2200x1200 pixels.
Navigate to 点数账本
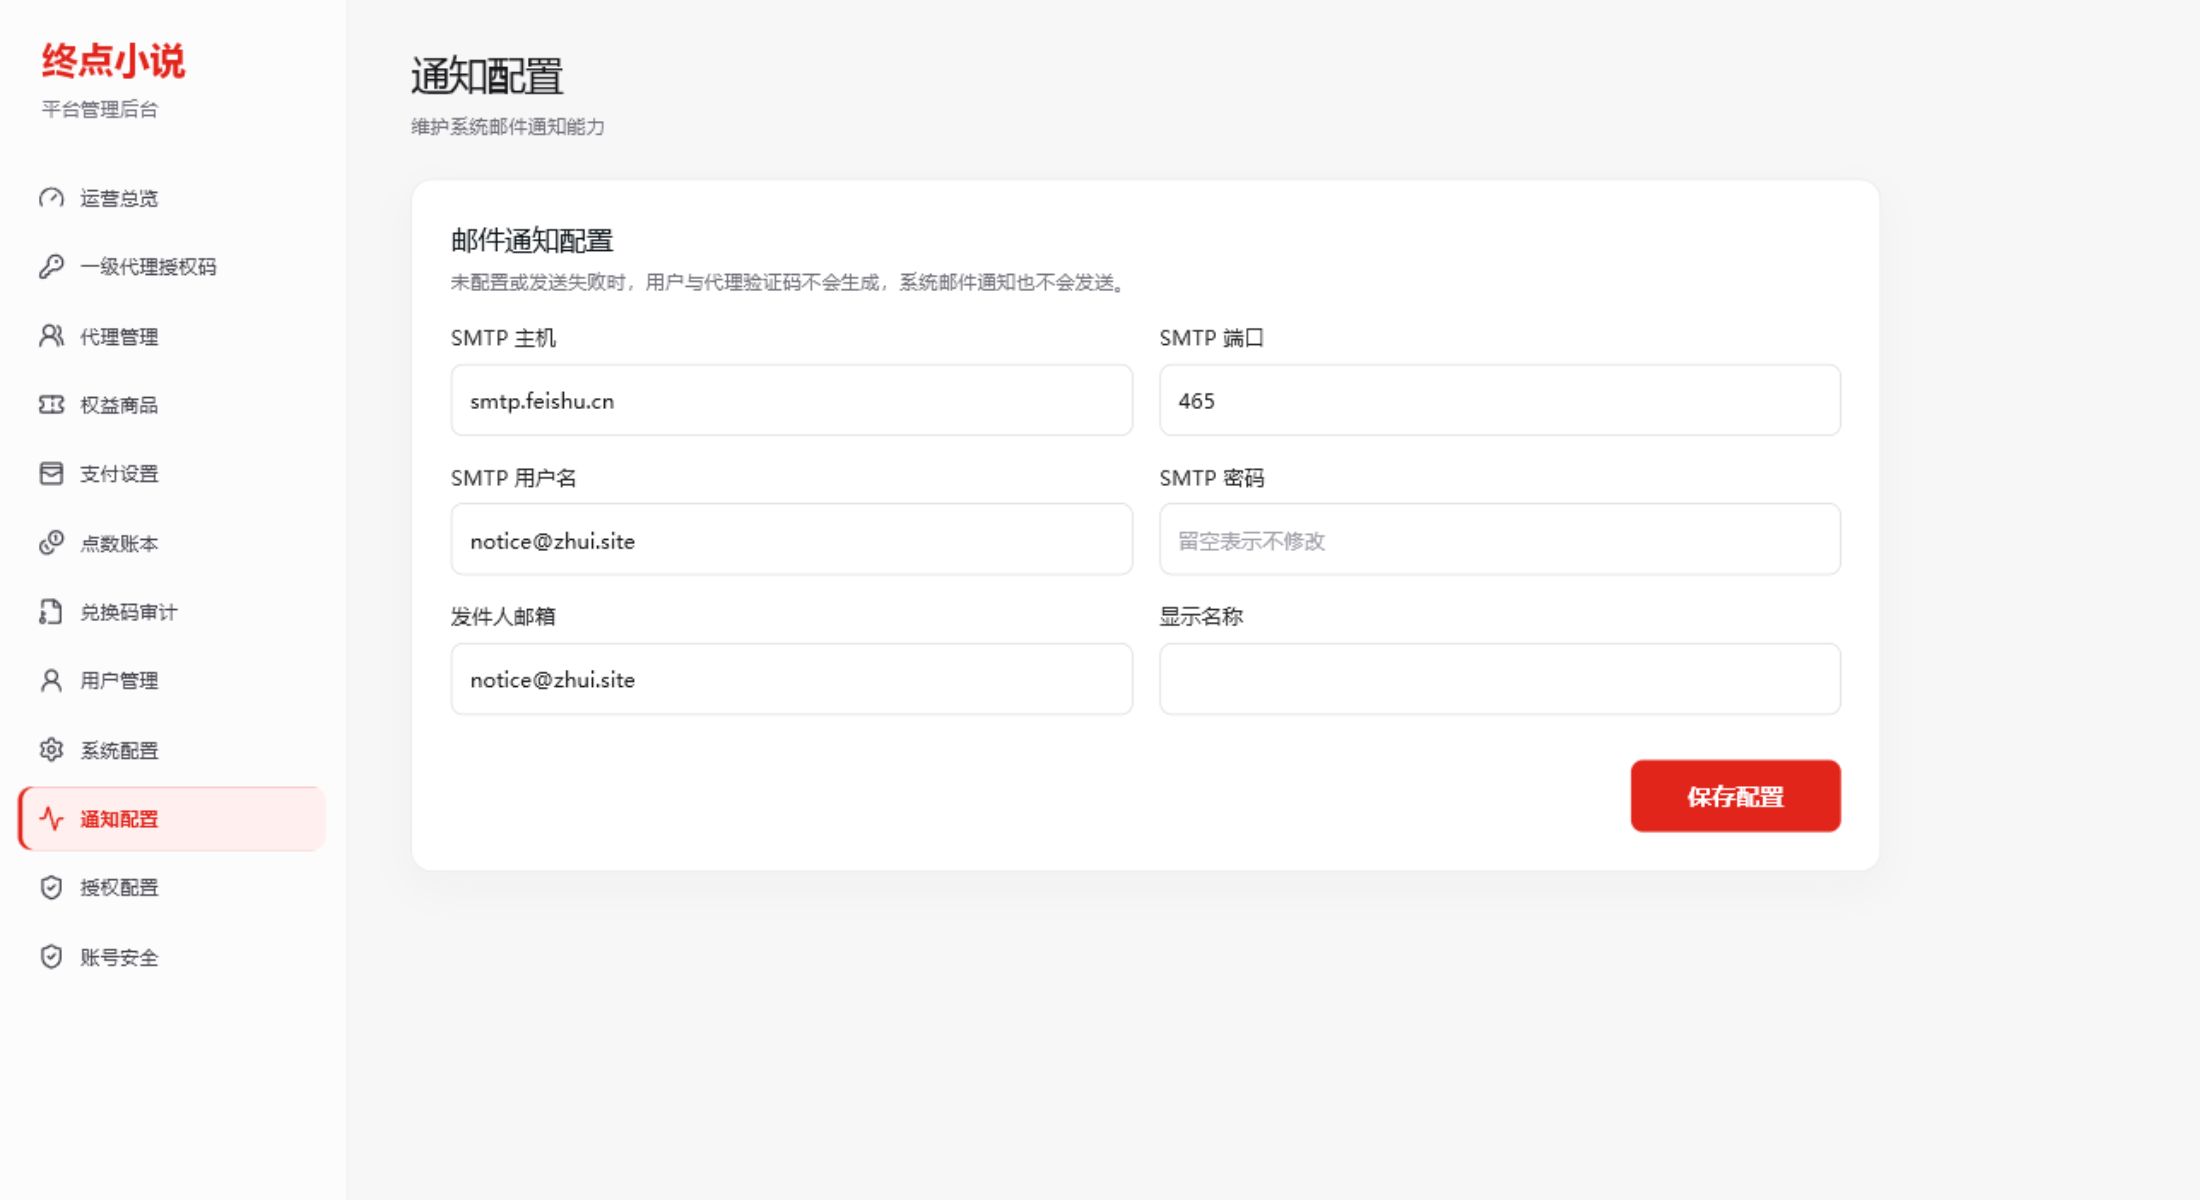pyautogui.click(x=172, y=543)
